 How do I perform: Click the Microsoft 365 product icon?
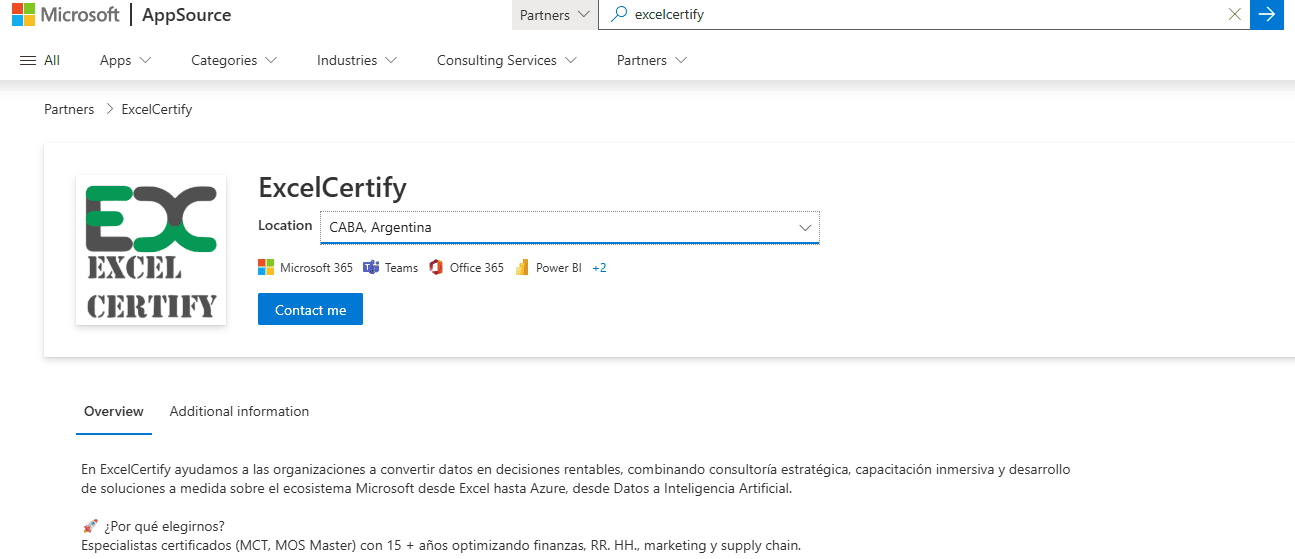(x=266, y=268)
